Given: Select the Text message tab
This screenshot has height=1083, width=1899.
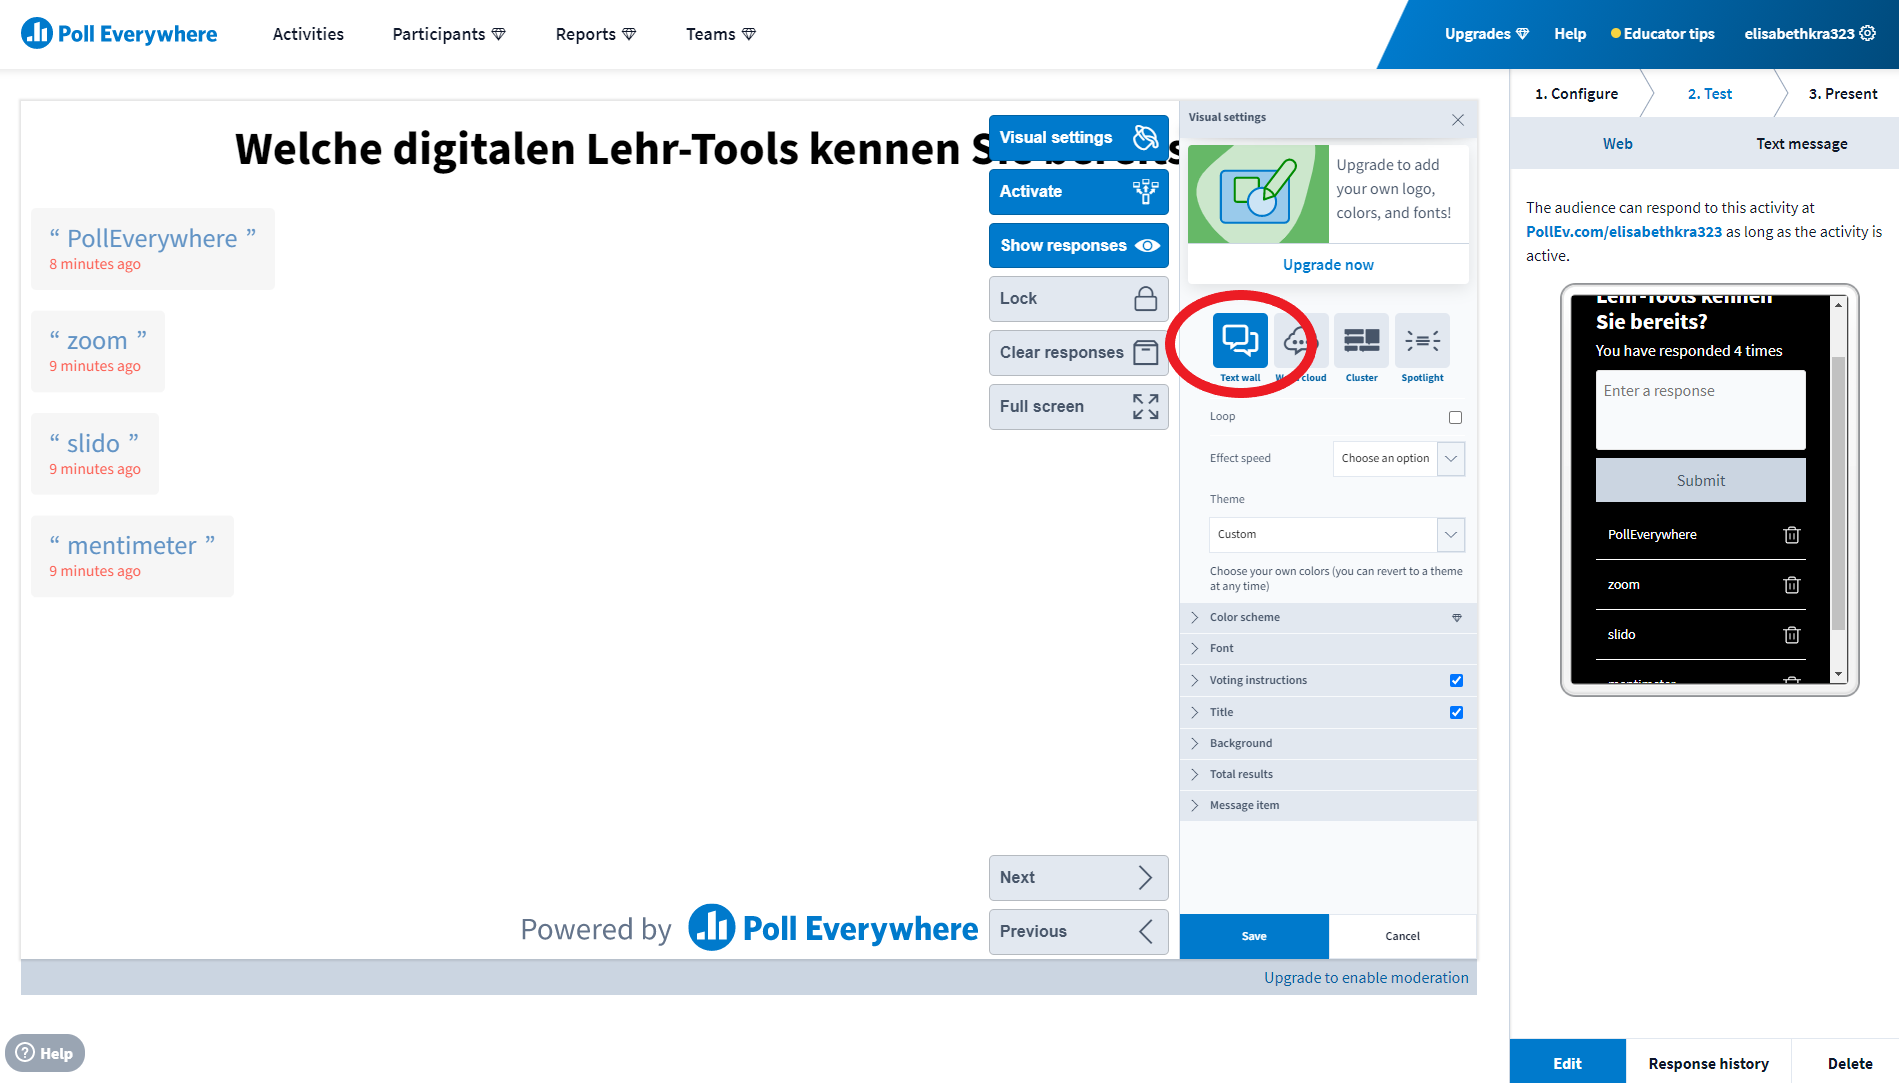Looking at the screenshot, I should 1801,144.
